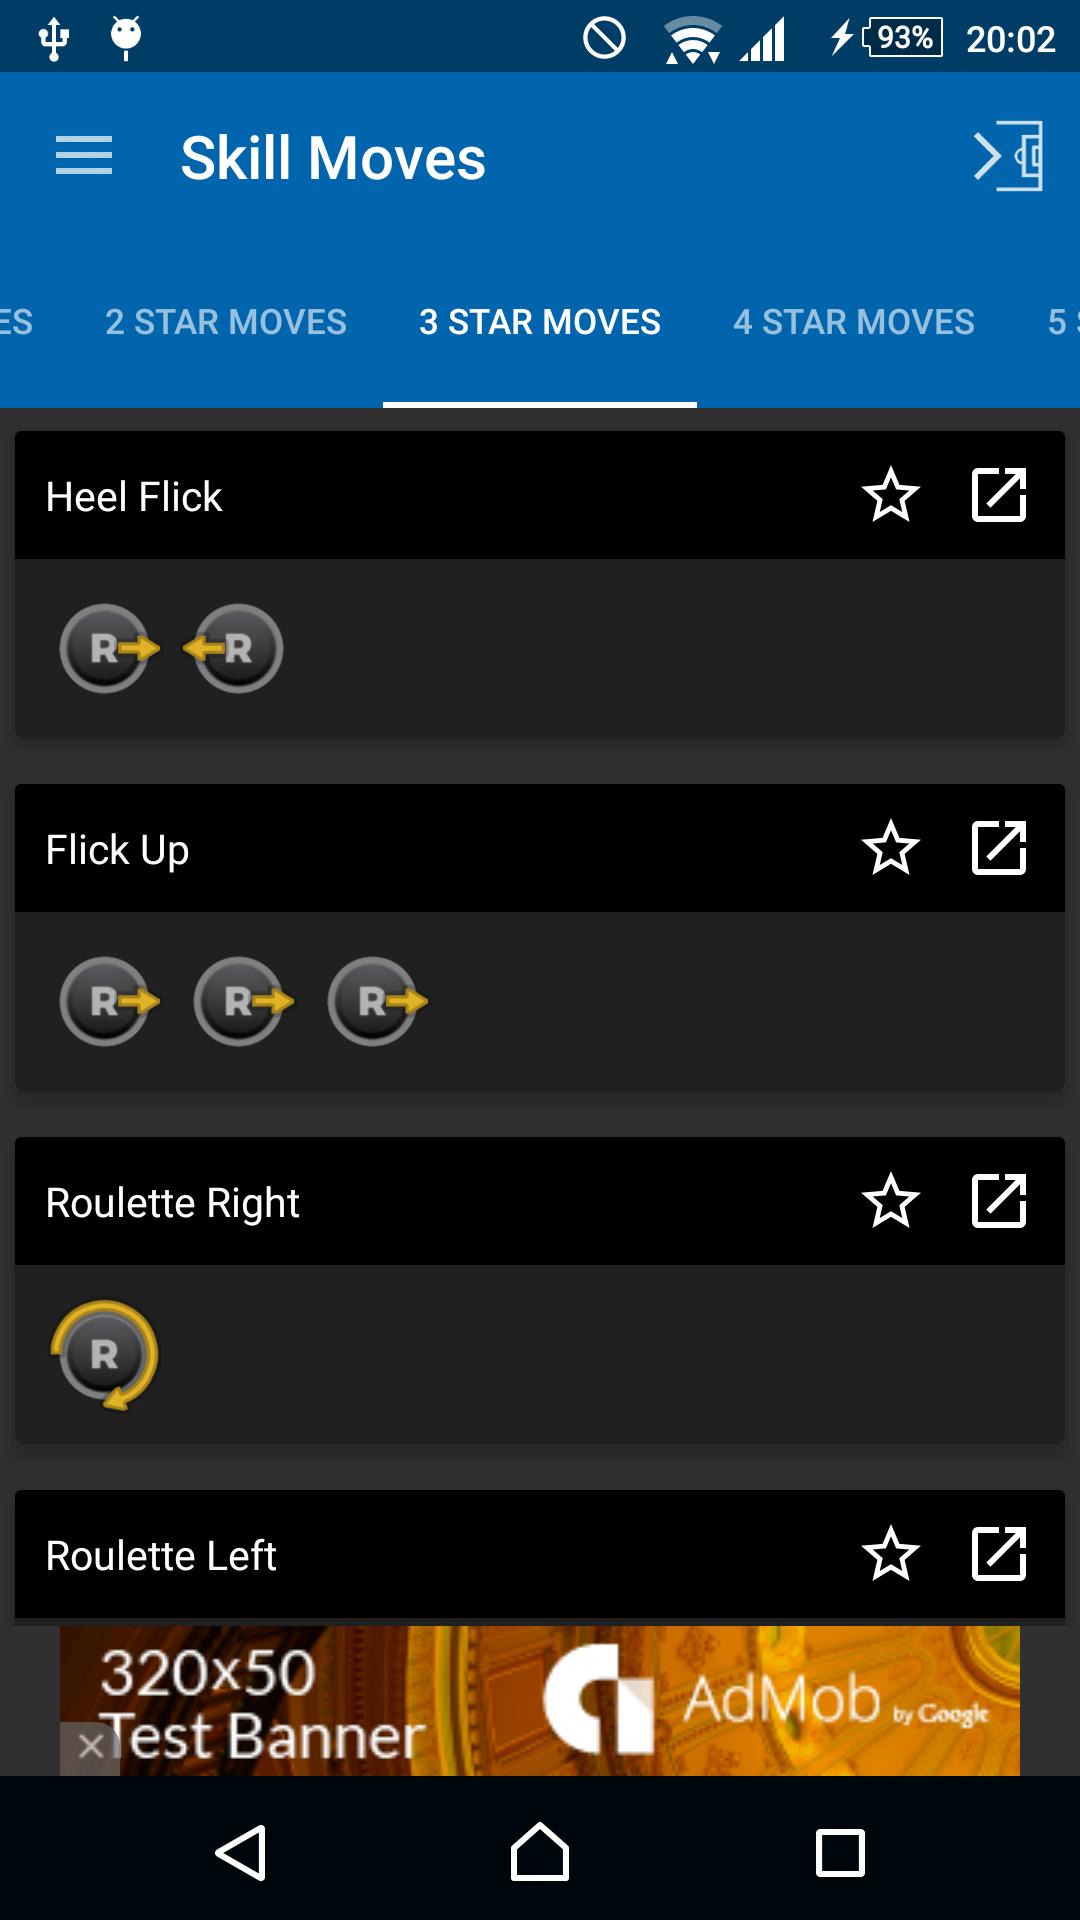Tap the right-stick flick icon under Heel Flick

pyautogui.click(x=105, y=649)
